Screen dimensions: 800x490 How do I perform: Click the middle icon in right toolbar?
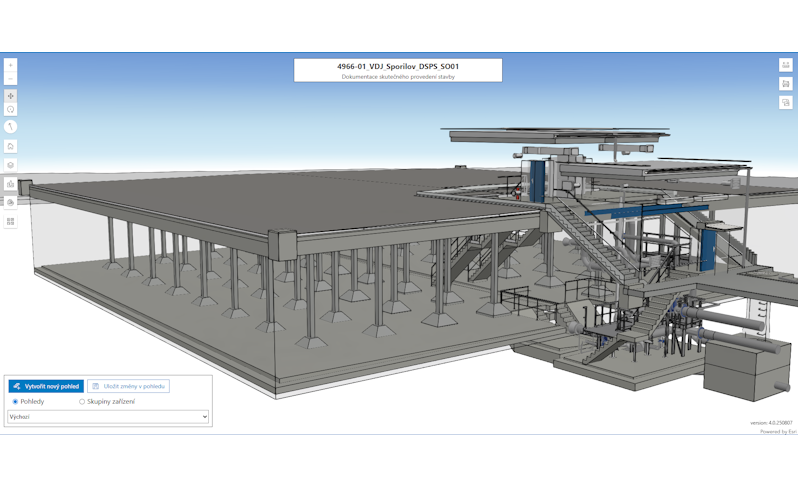pos(786,83)
